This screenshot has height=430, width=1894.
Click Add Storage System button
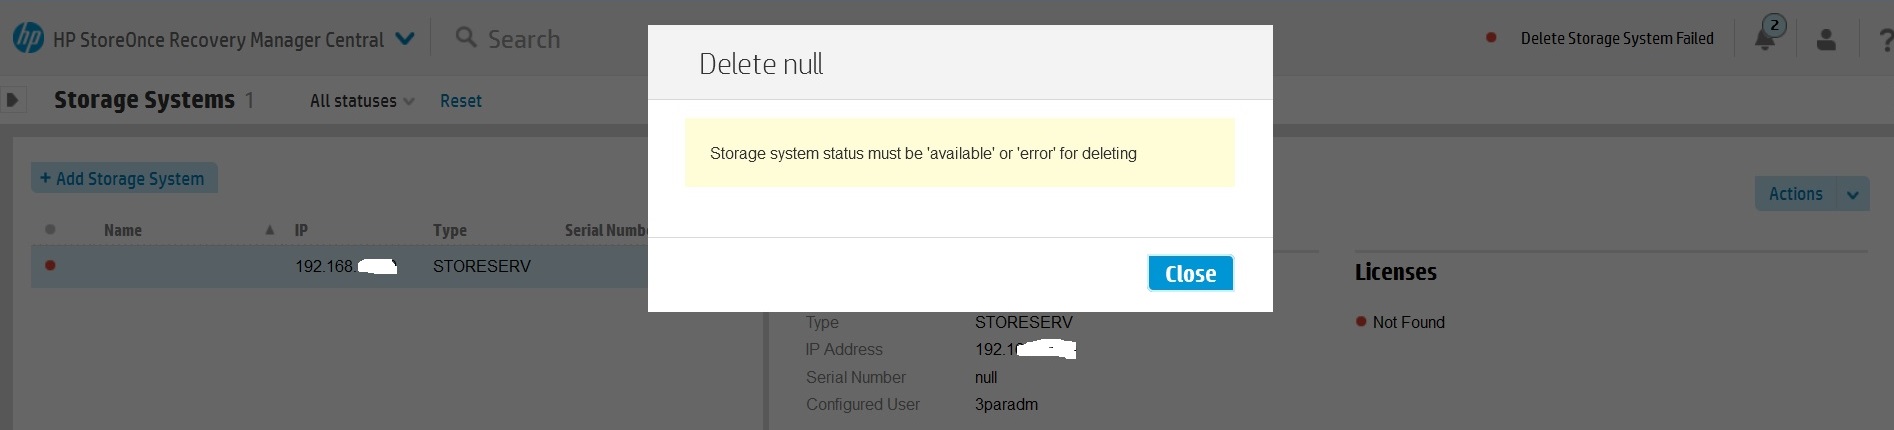[124, 178]
